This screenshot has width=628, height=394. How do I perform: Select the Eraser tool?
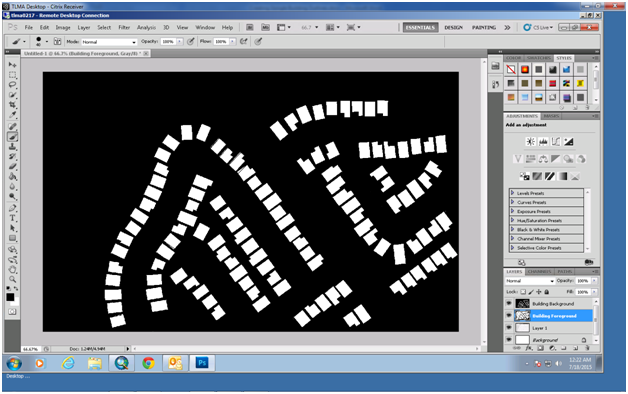tap(13, 167)
